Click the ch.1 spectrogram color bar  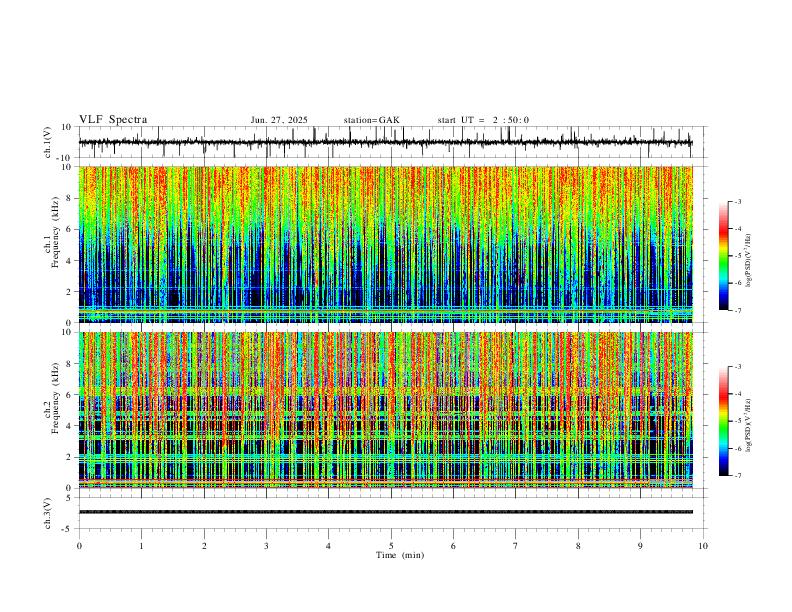(723, 256)
